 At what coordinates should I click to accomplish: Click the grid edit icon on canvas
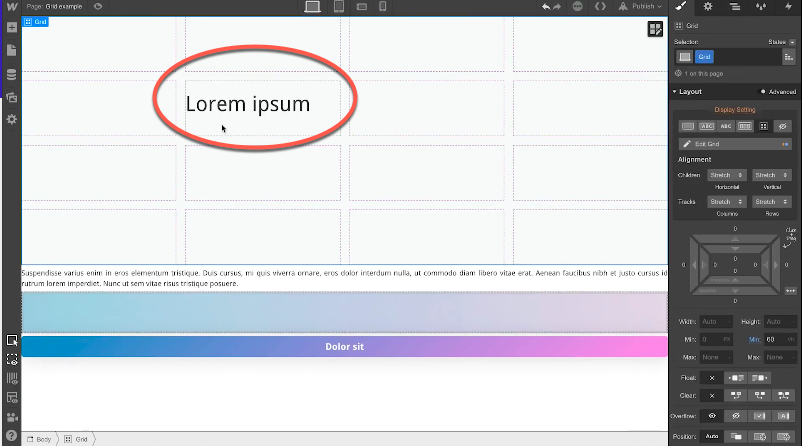tap(654, 29)
